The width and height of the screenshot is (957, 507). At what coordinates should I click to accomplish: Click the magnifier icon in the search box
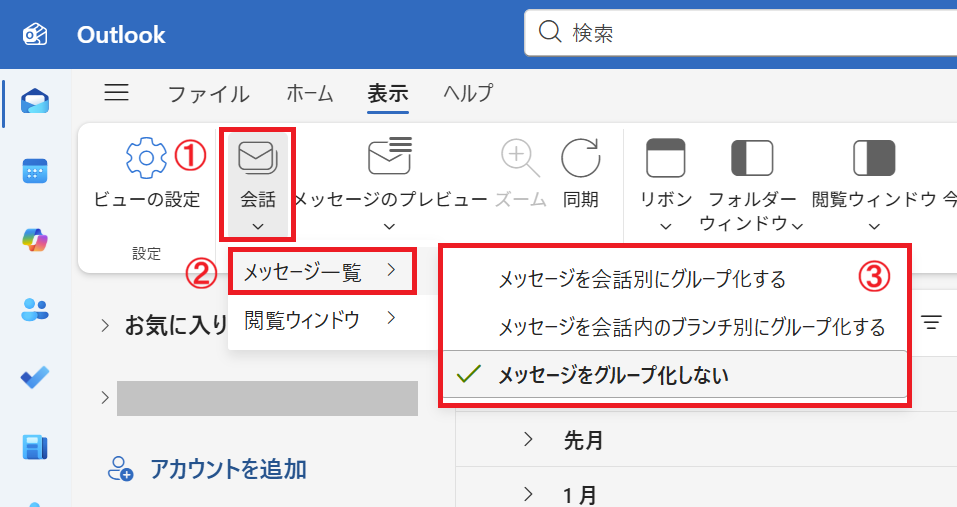[550, 31]
